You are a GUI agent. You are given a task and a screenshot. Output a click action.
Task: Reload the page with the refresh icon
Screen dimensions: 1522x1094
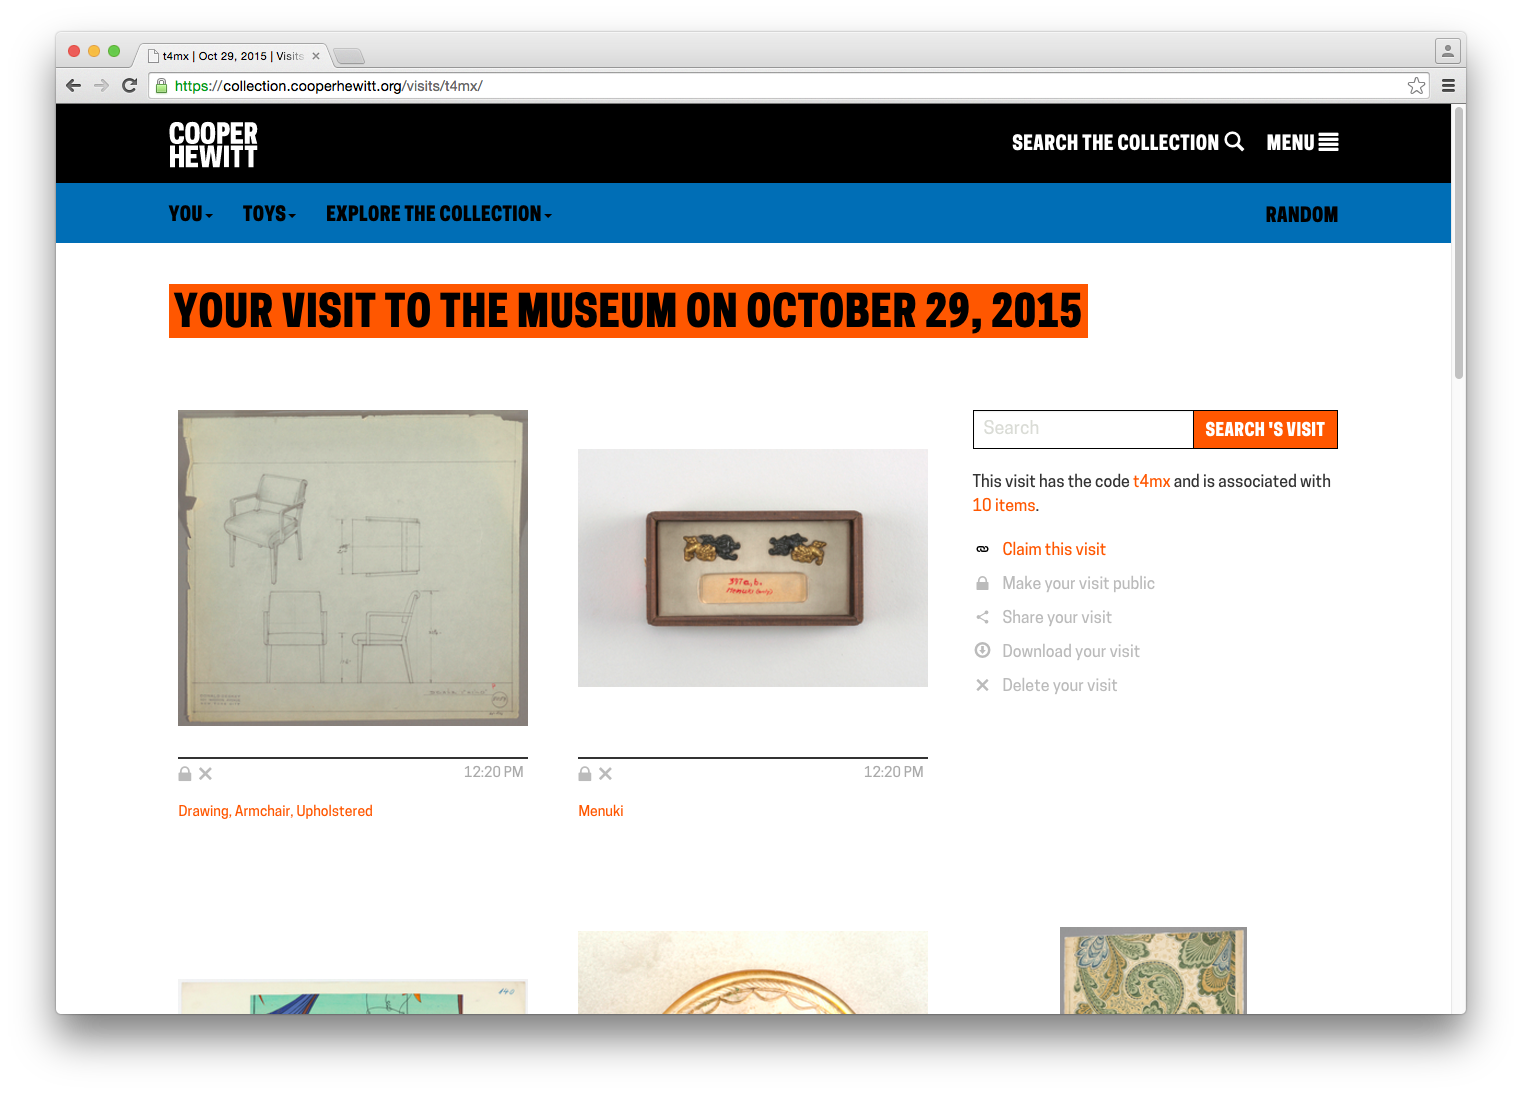129,86
